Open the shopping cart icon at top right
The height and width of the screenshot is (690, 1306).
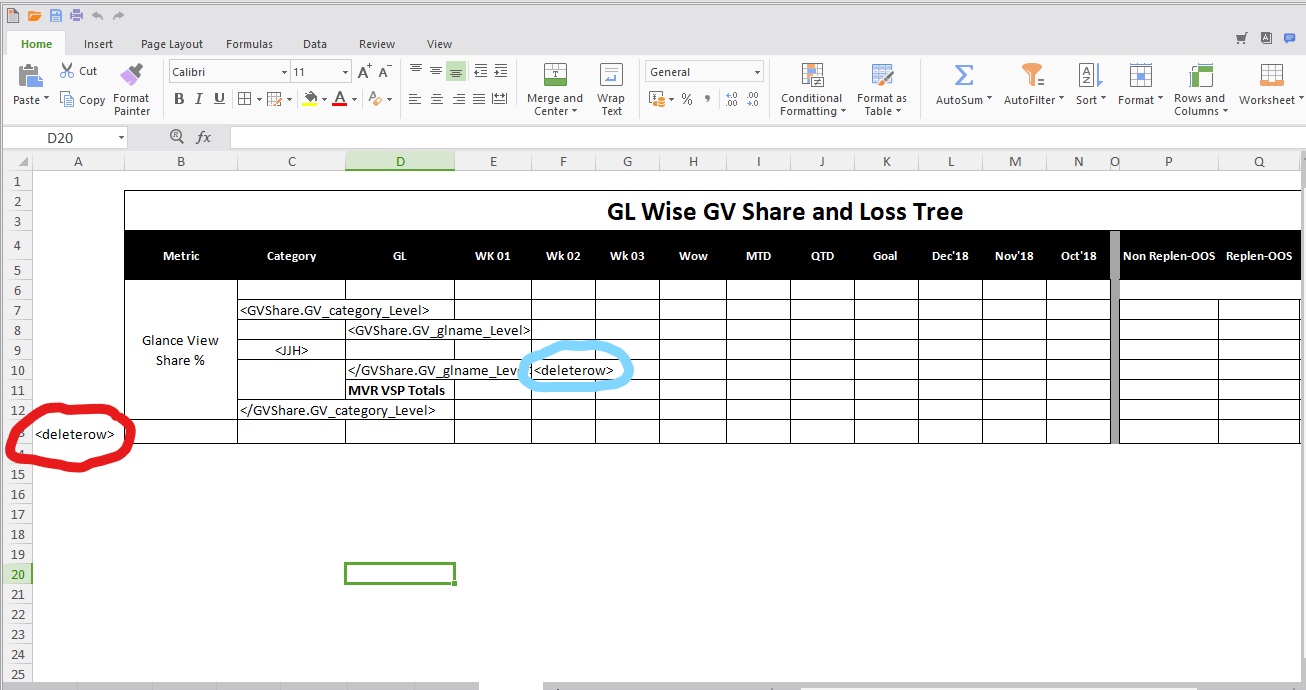coord(1242,38)
